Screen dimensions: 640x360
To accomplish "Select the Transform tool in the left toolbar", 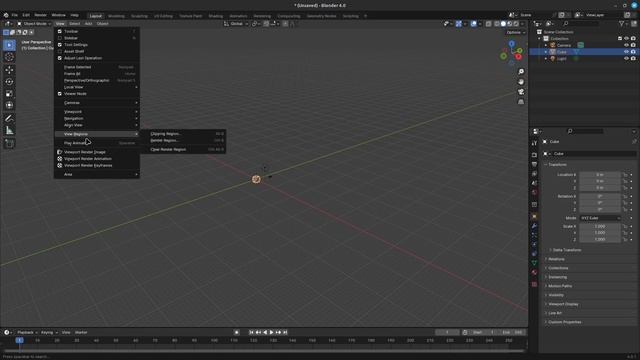I will 9,105.
